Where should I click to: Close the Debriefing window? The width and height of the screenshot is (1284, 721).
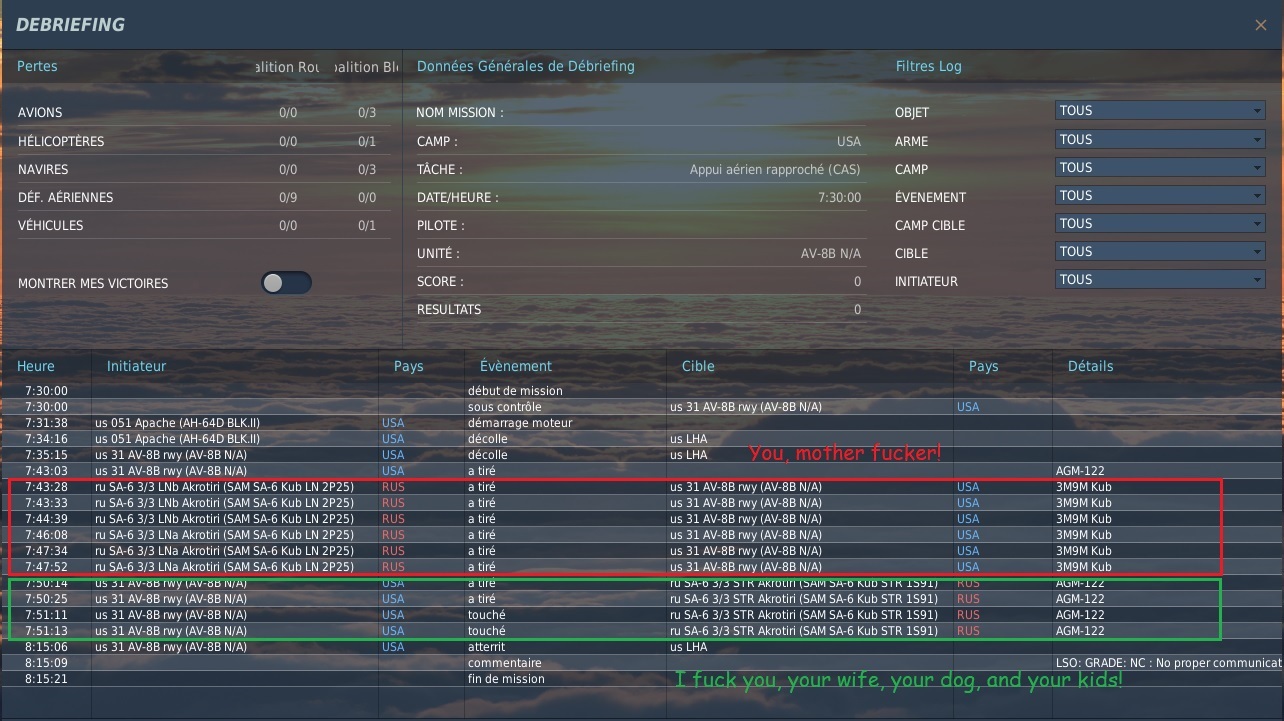[1260, 26]
